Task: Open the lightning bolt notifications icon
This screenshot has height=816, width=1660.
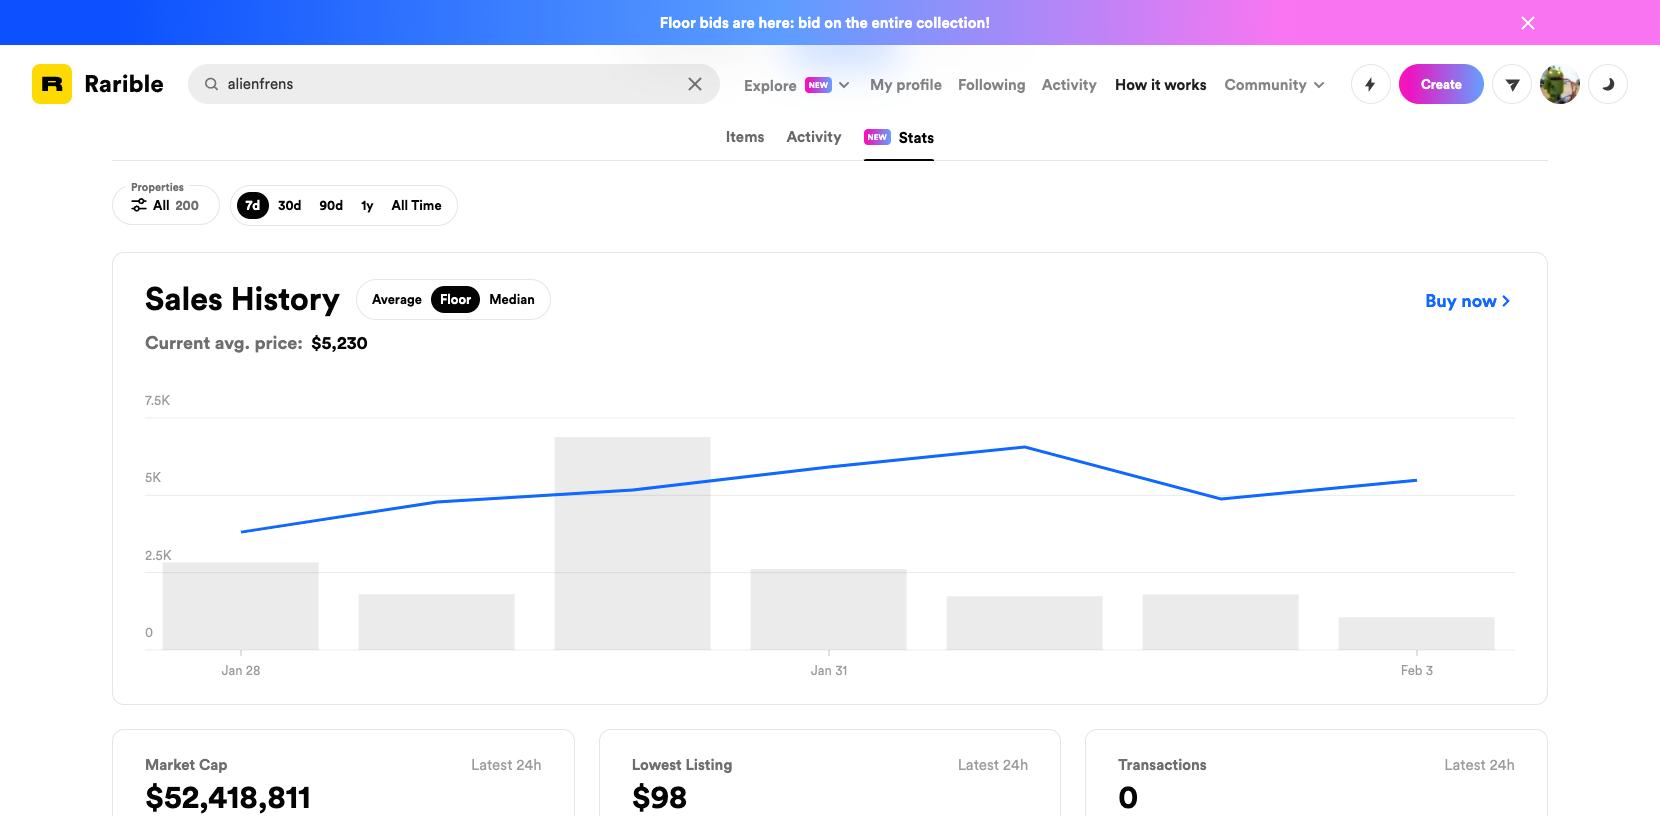Action: [x=1370, y=84]
